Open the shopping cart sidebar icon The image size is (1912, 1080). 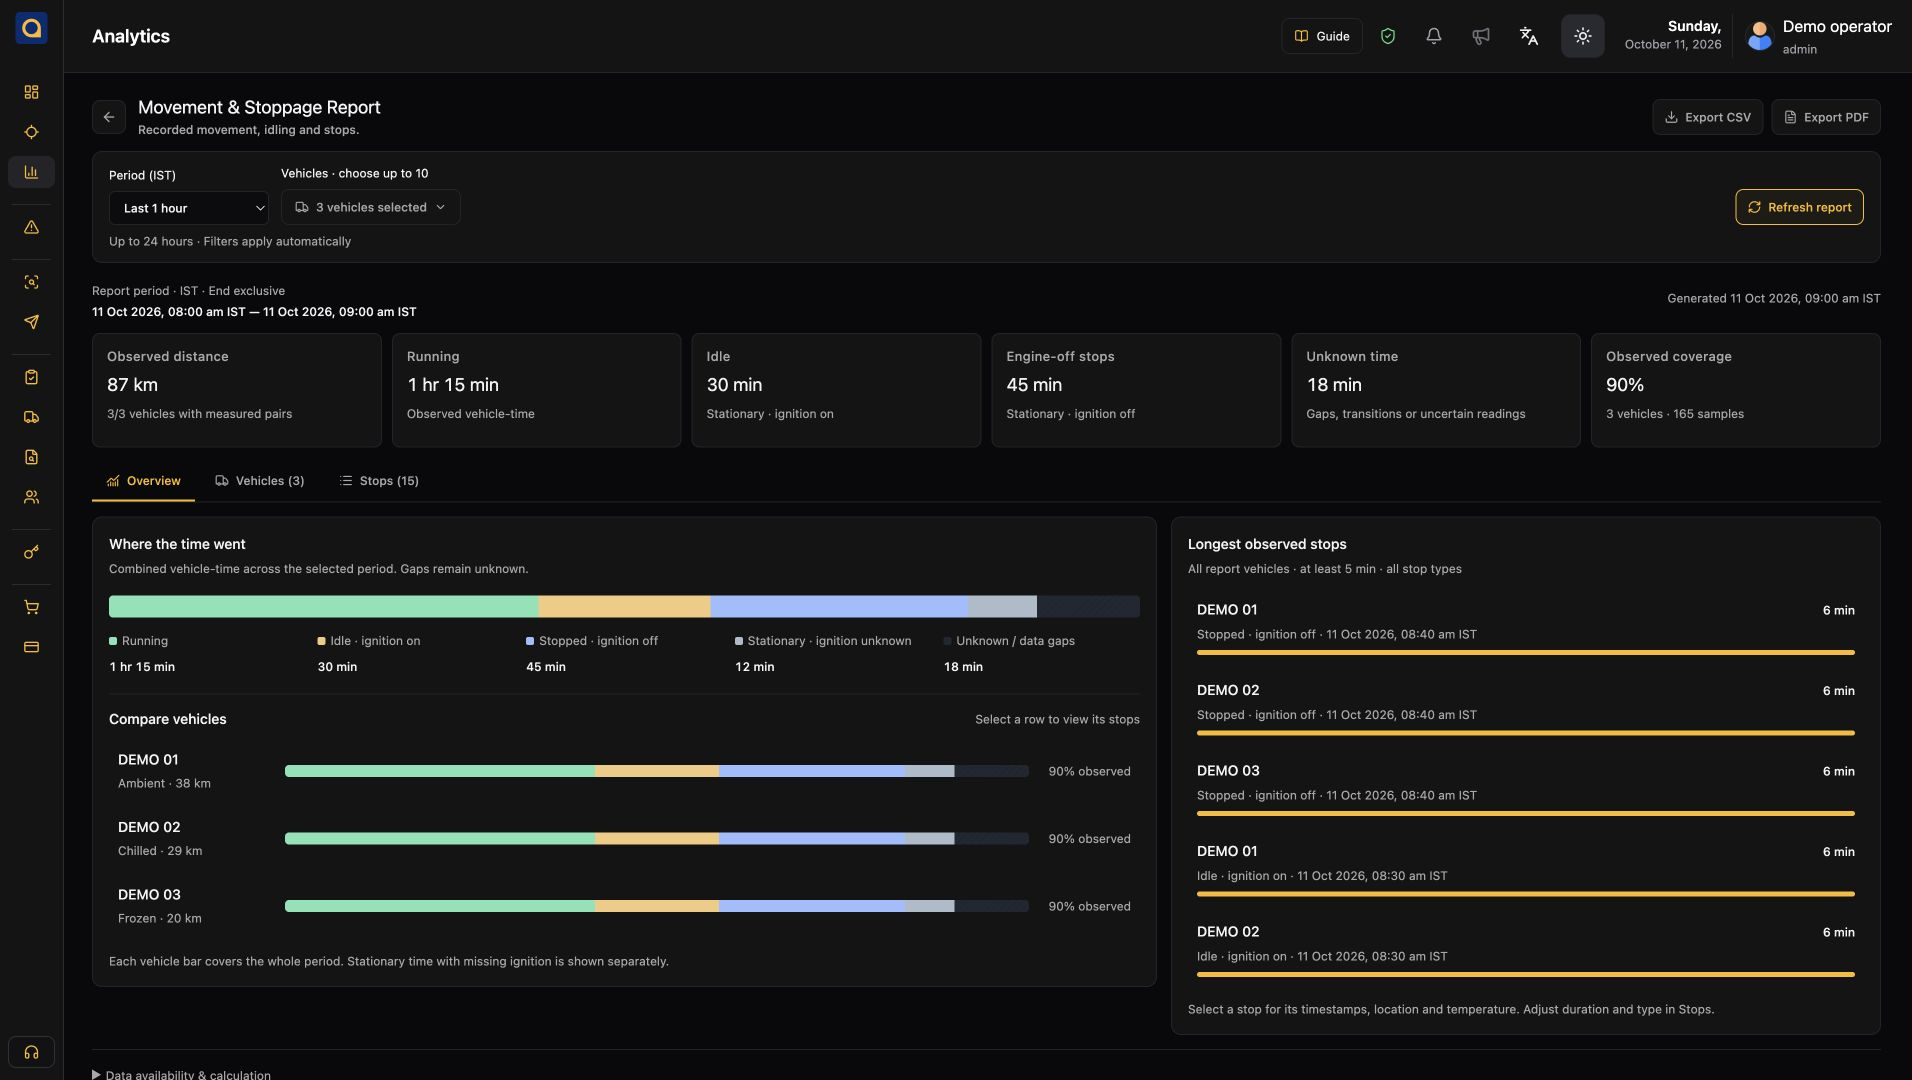pos(31,607)
